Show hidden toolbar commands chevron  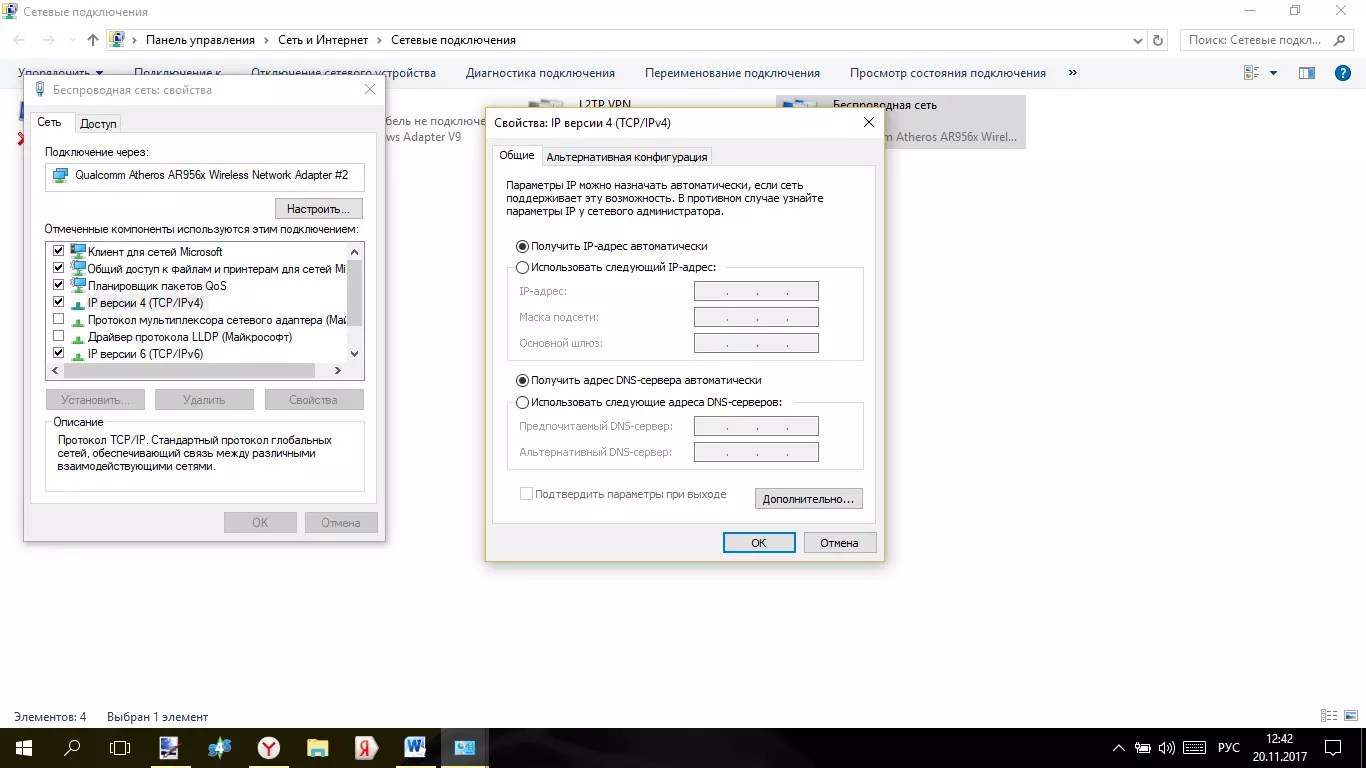pyautogui.click(x=1073, y=73)
